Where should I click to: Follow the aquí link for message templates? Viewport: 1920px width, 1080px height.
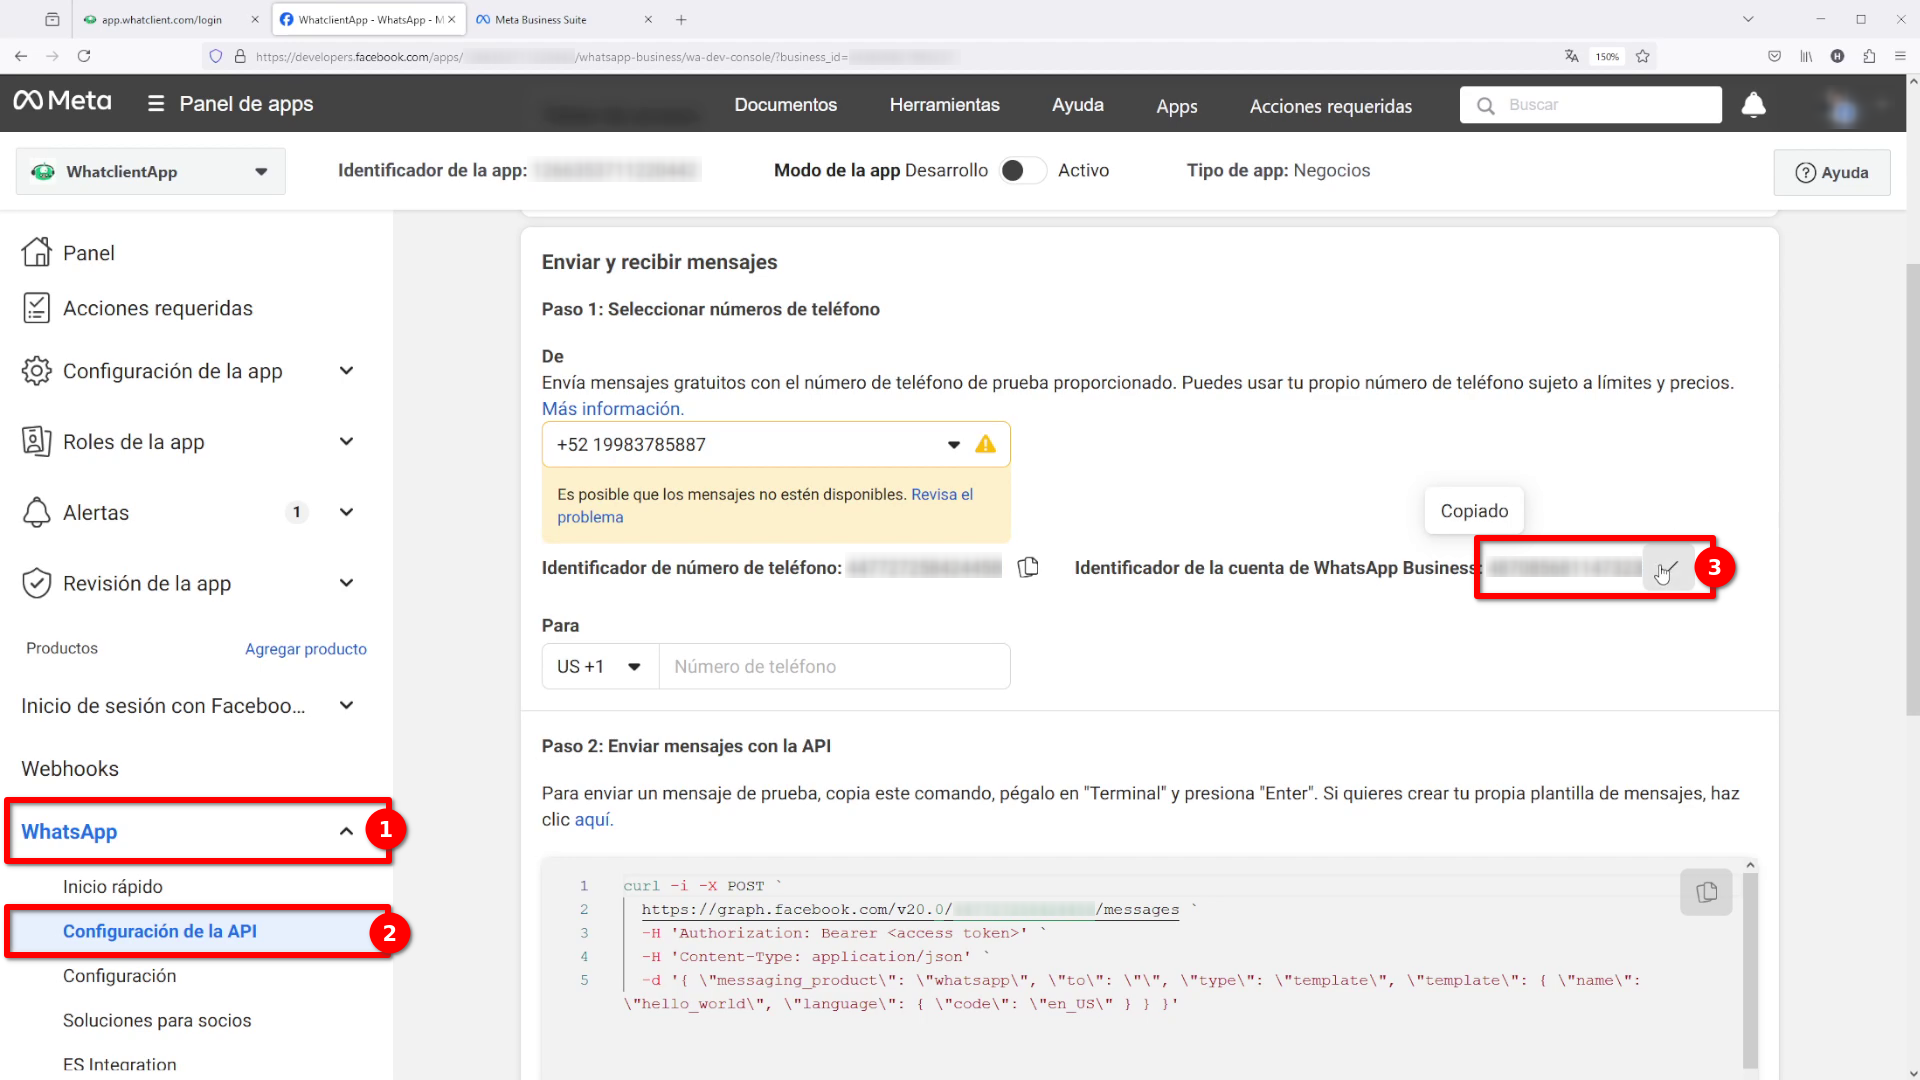(x=593, y=820)
